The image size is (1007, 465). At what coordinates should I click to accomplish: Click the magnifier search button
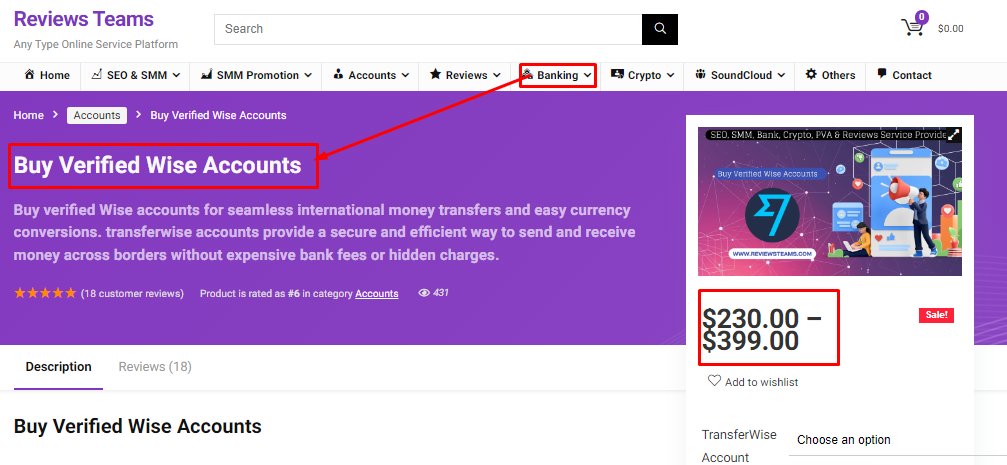coord(660,29)
